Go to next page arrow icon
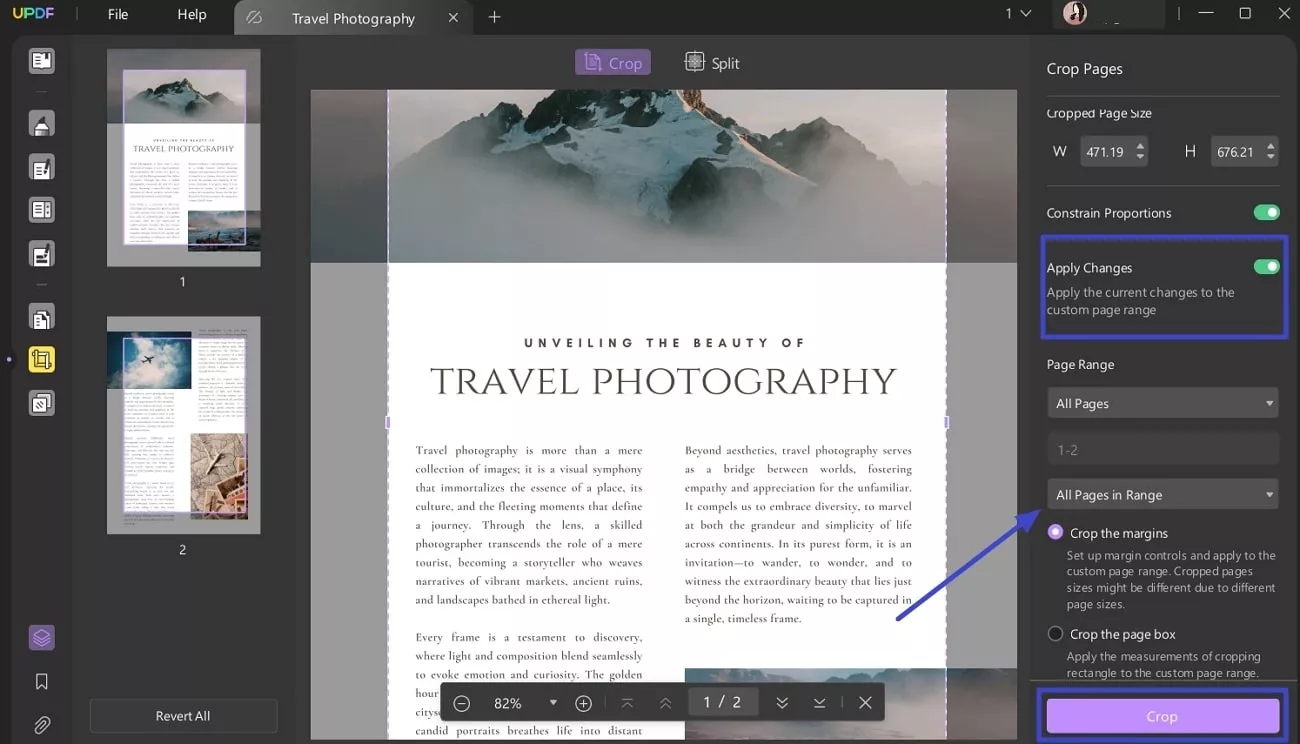Screen dimensions: 1300x744 782,703
